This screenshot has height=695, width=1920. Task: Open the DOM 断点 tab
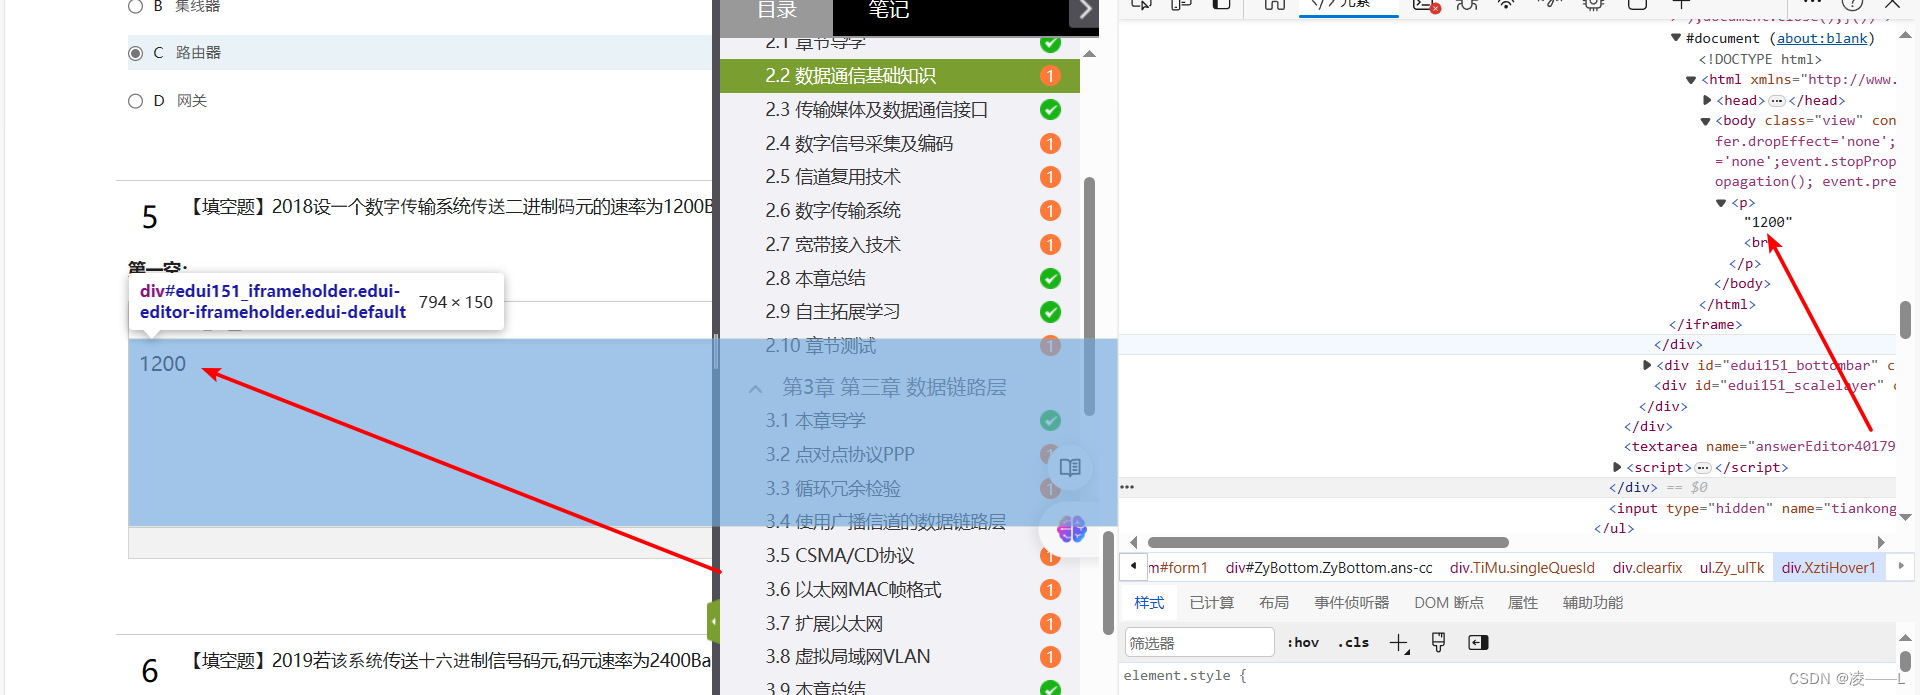pos(1449,603)
